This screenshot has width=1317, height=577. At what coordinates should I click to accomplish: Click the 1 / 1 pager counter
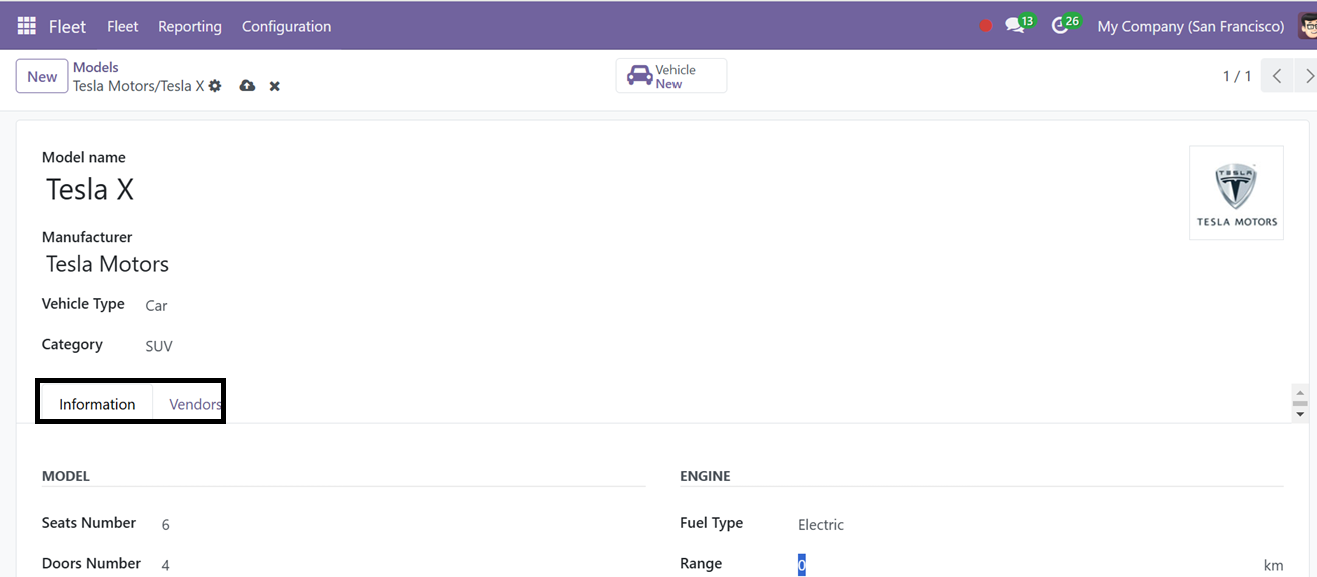[1237, 76]
